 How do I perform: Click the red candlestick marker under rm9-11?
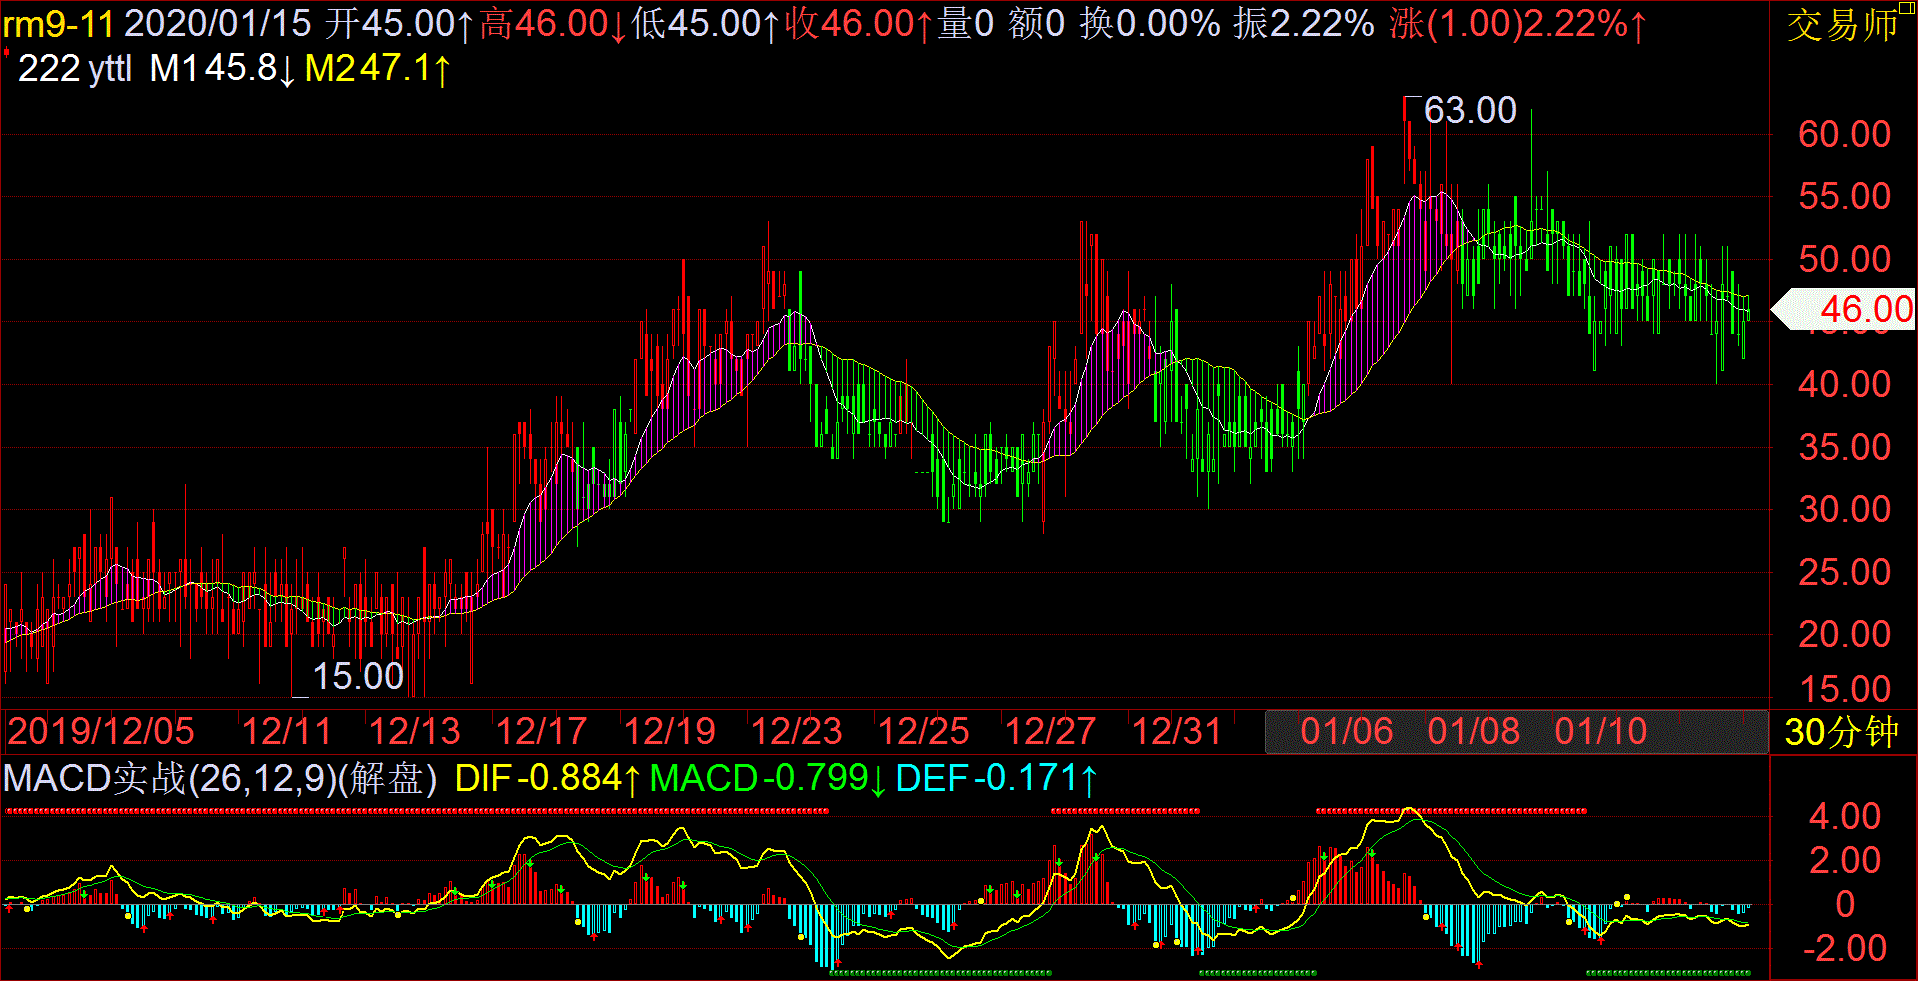click(6, 52)
